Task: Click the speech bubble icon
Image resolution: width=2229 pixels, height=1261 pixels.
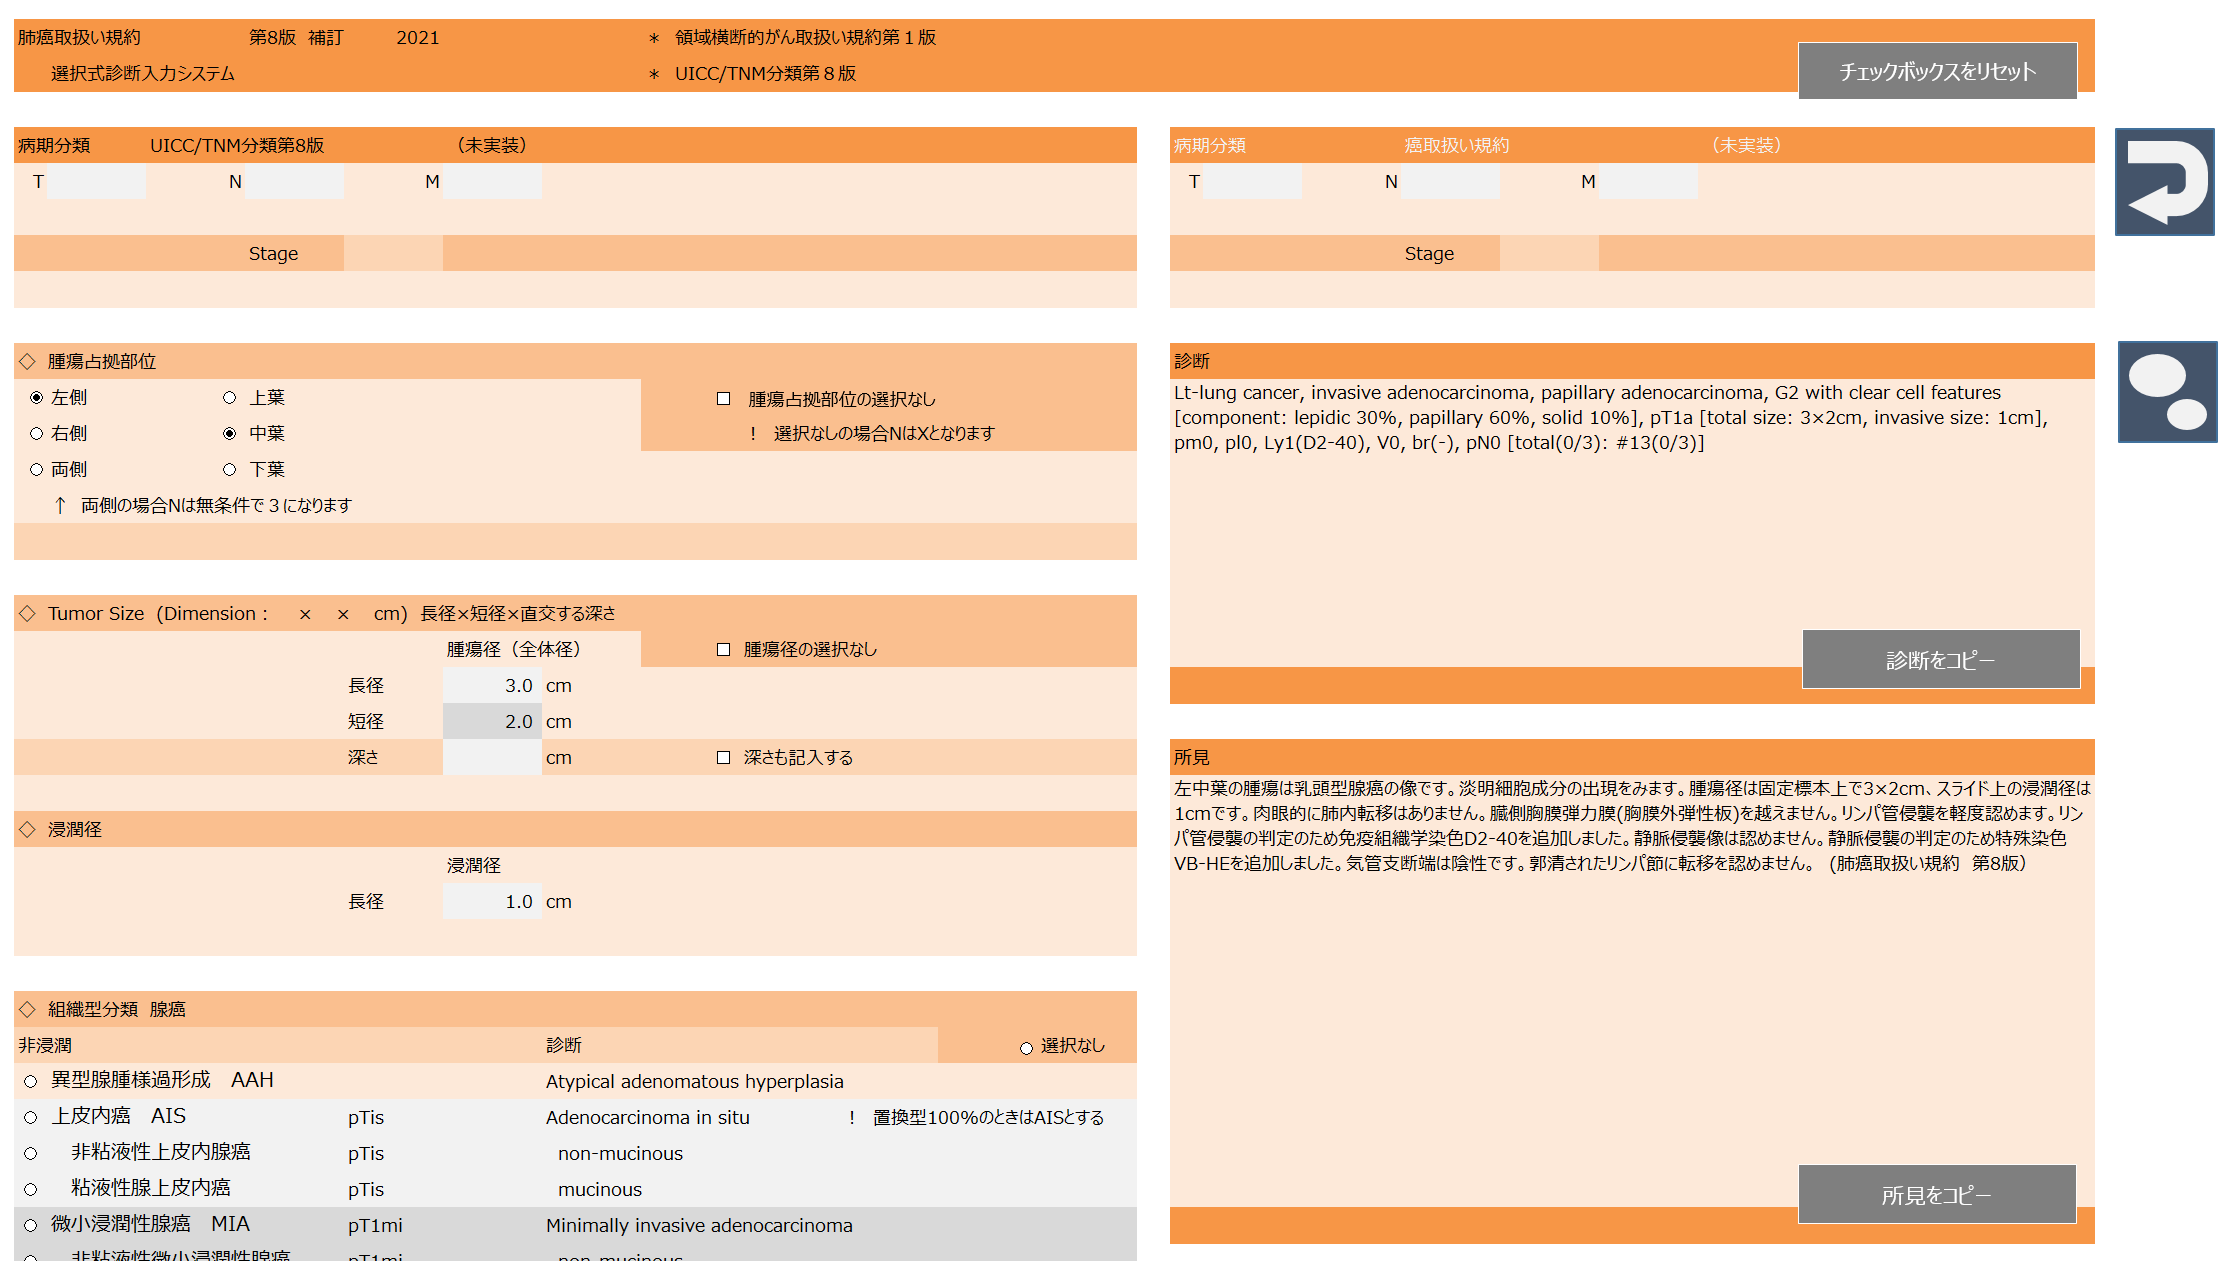Action: [2166, 391]
